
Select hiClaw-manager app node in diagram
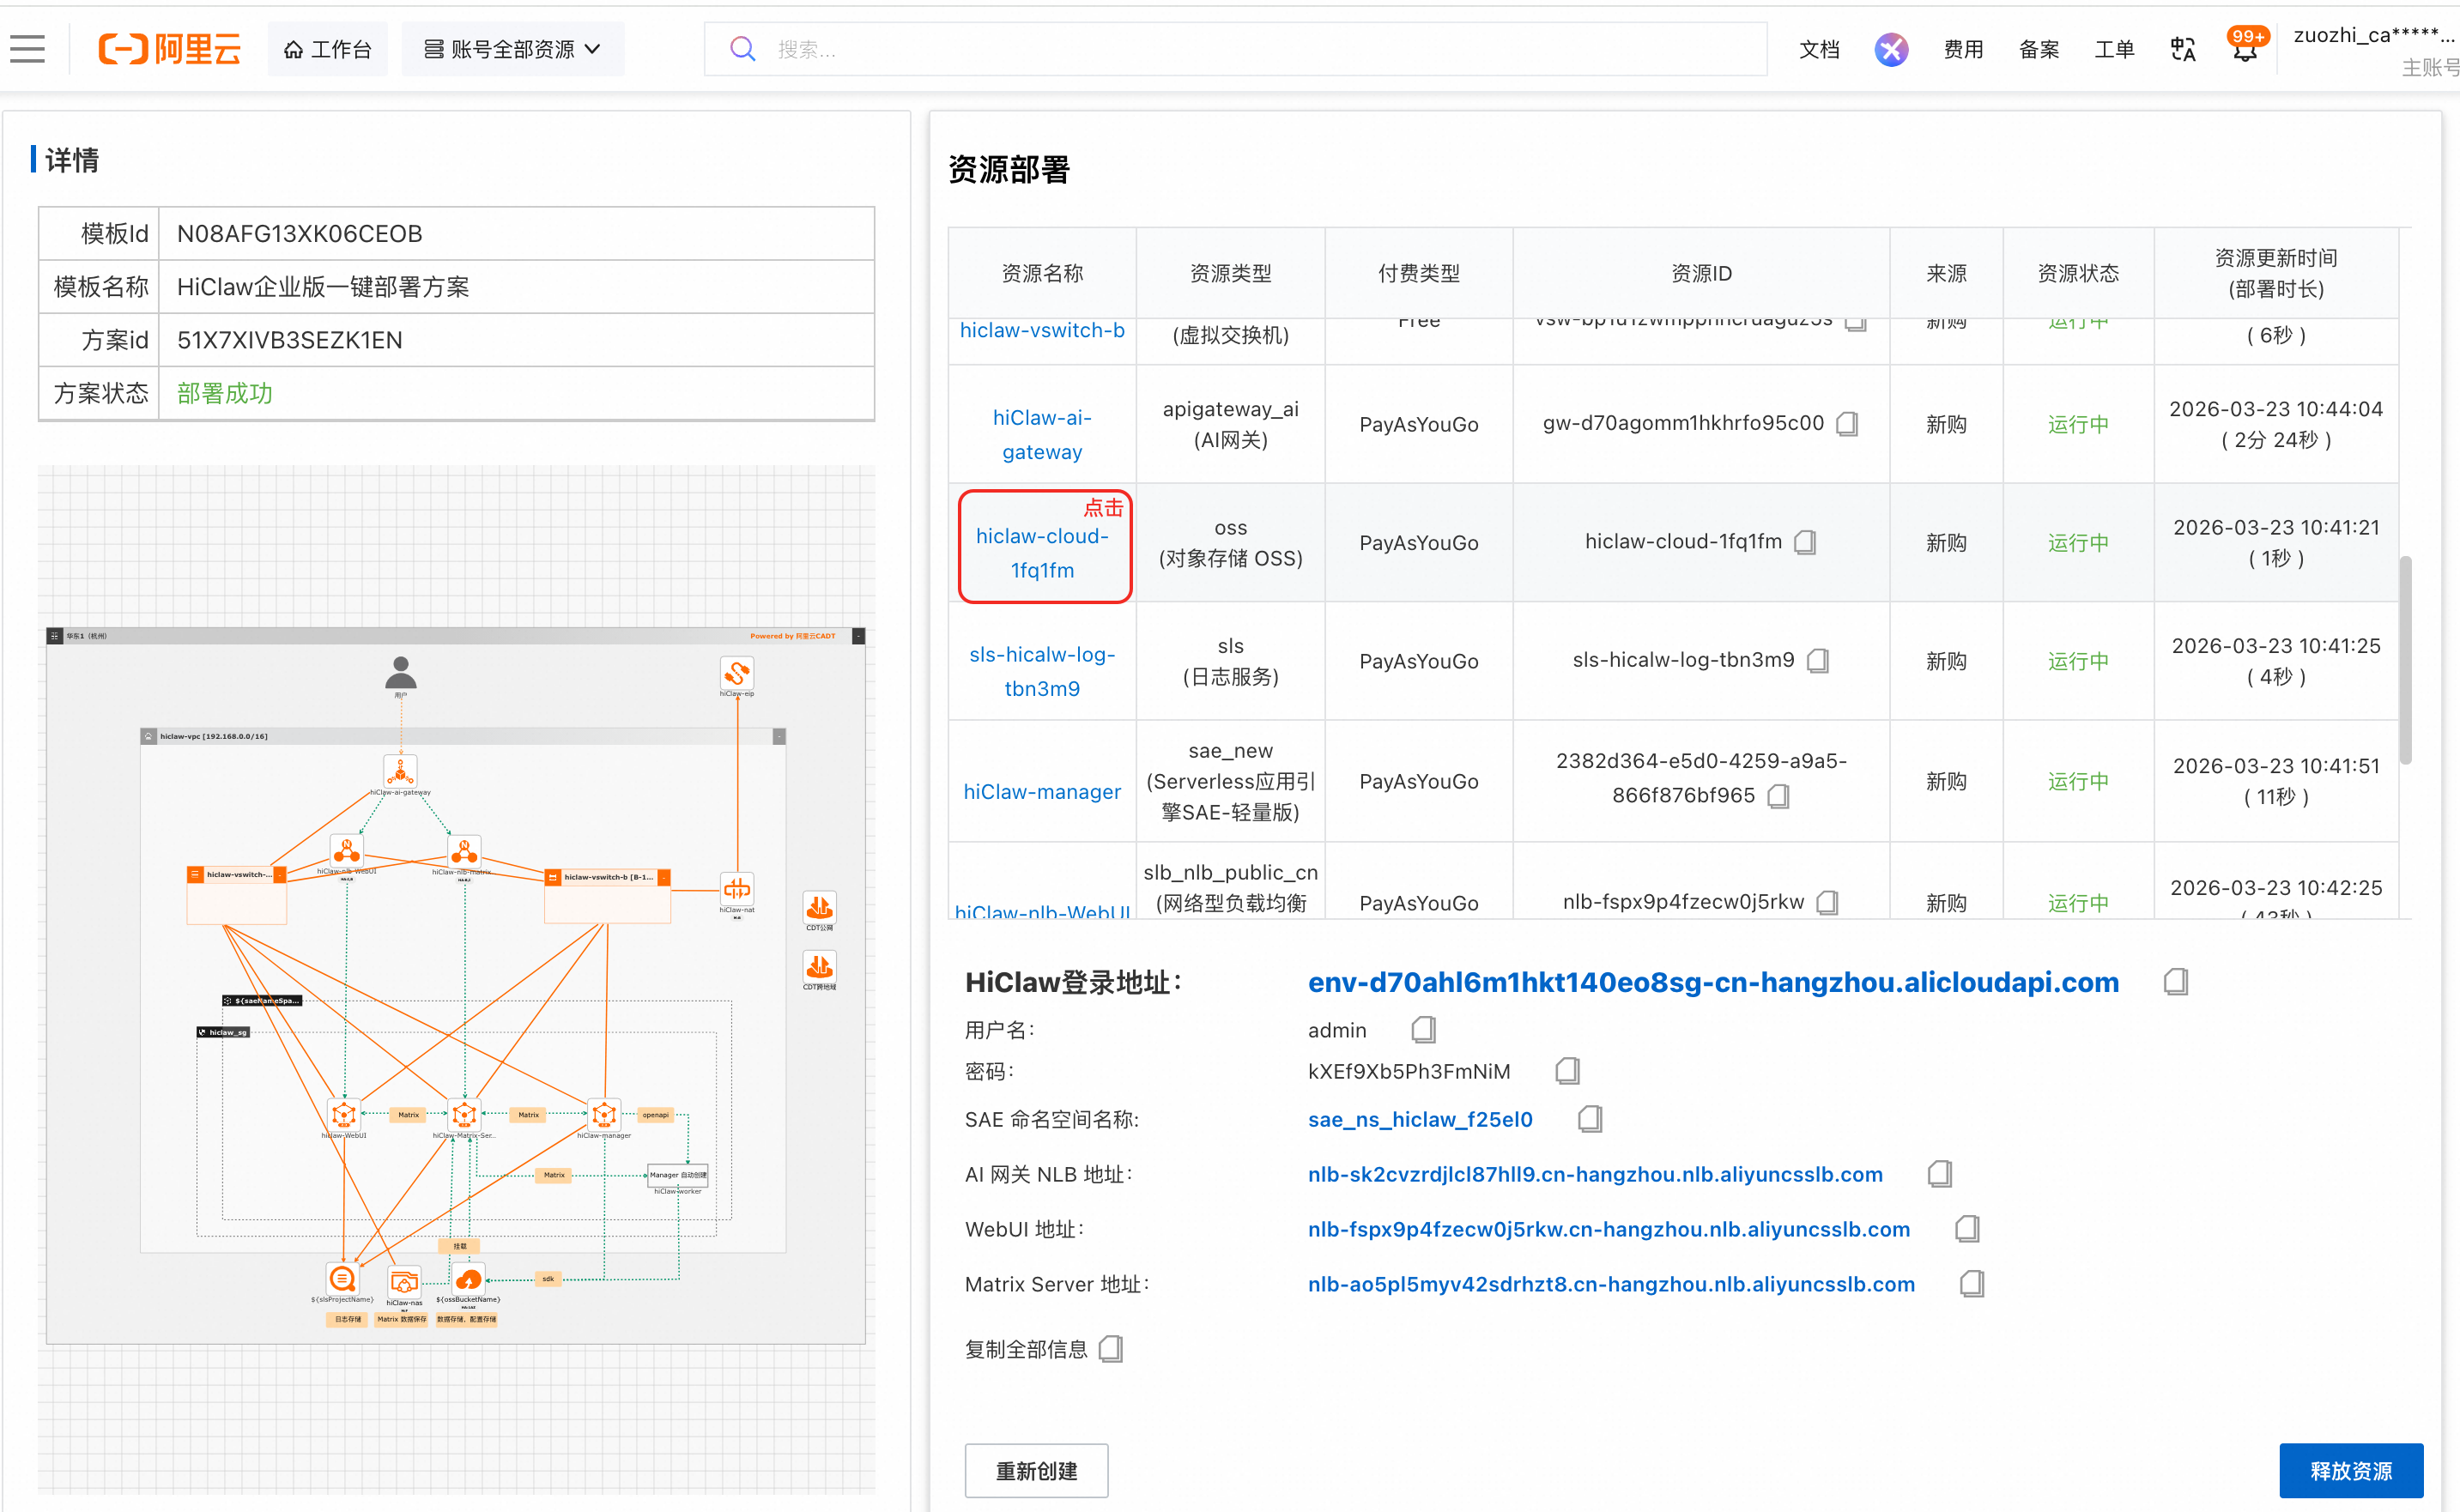point(604,1114)
